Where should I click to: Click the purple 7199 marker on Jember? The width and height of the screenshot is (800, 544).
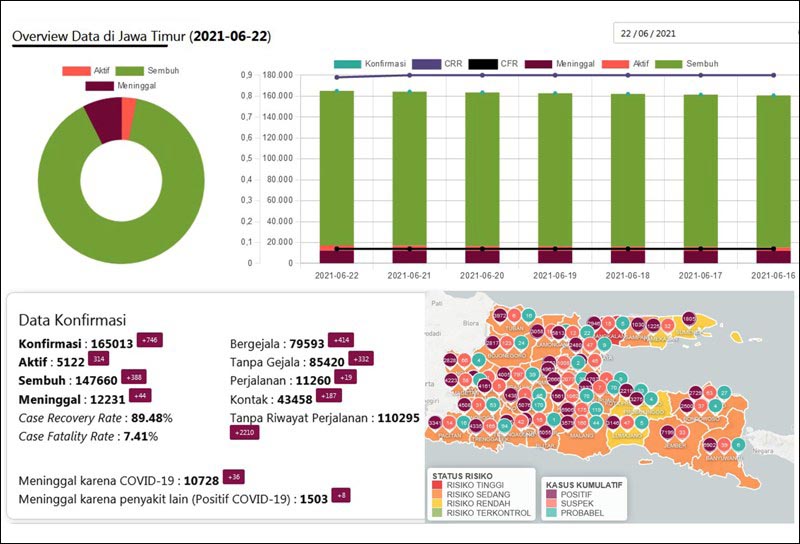665,432
